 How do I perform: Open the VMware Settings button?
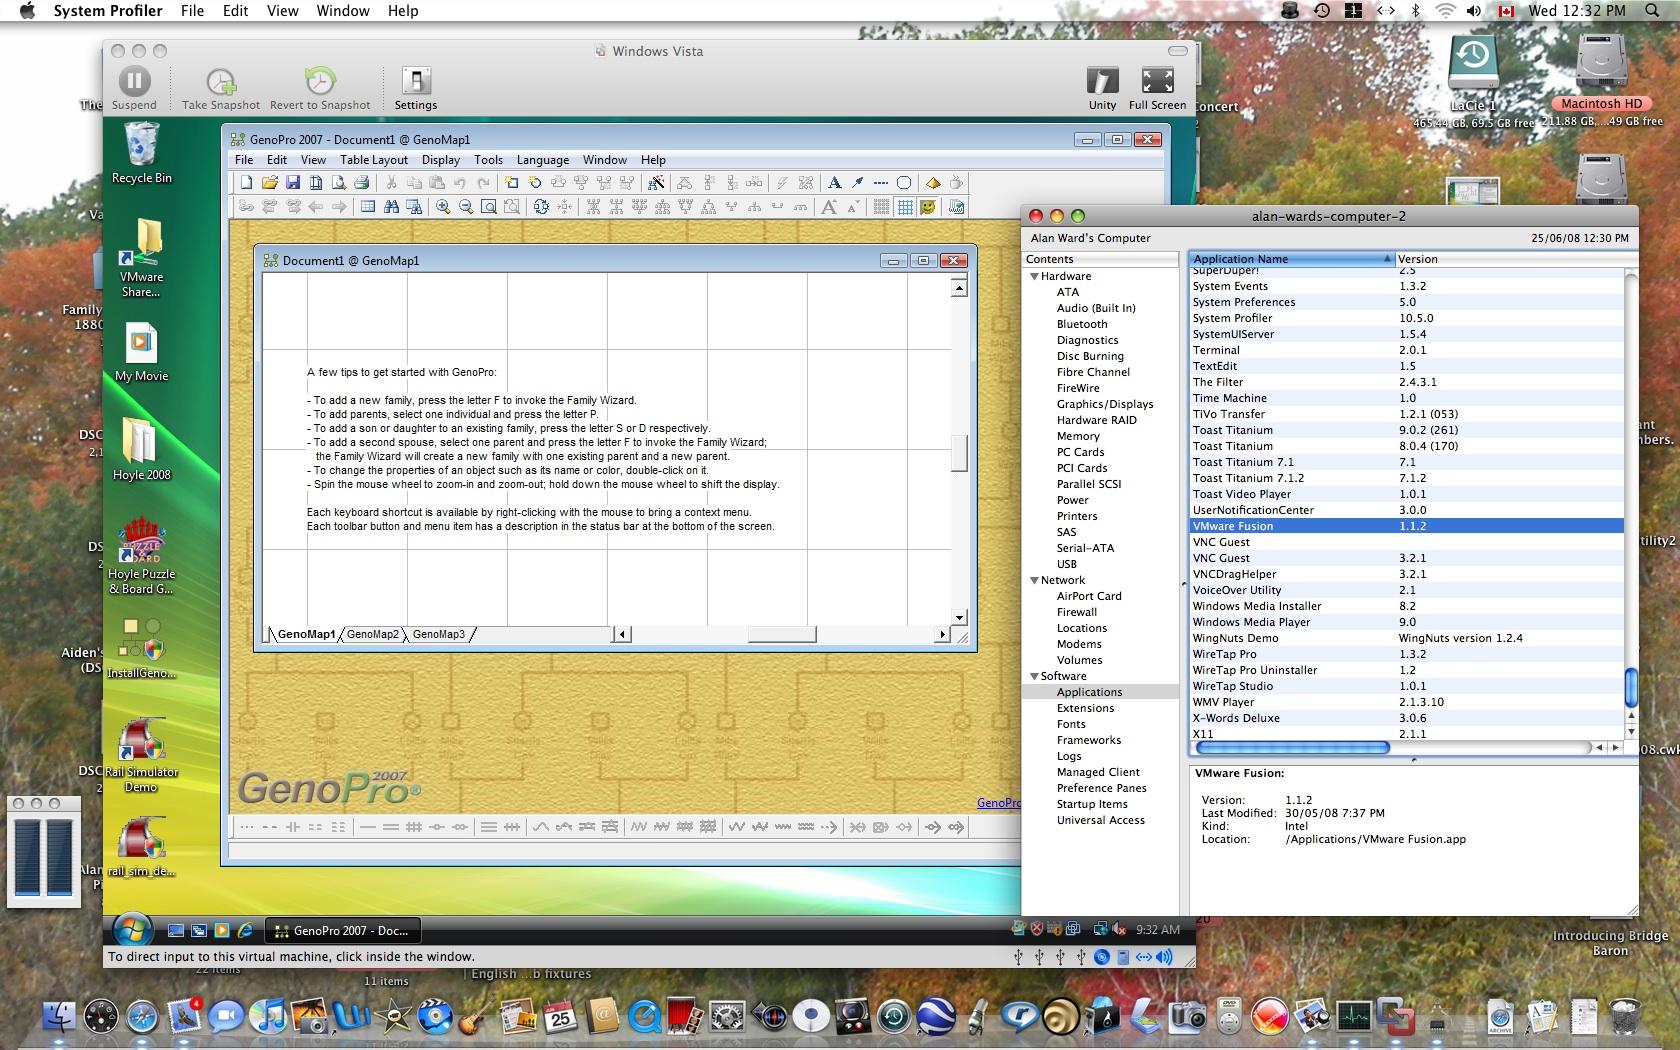tap(416, 88)
